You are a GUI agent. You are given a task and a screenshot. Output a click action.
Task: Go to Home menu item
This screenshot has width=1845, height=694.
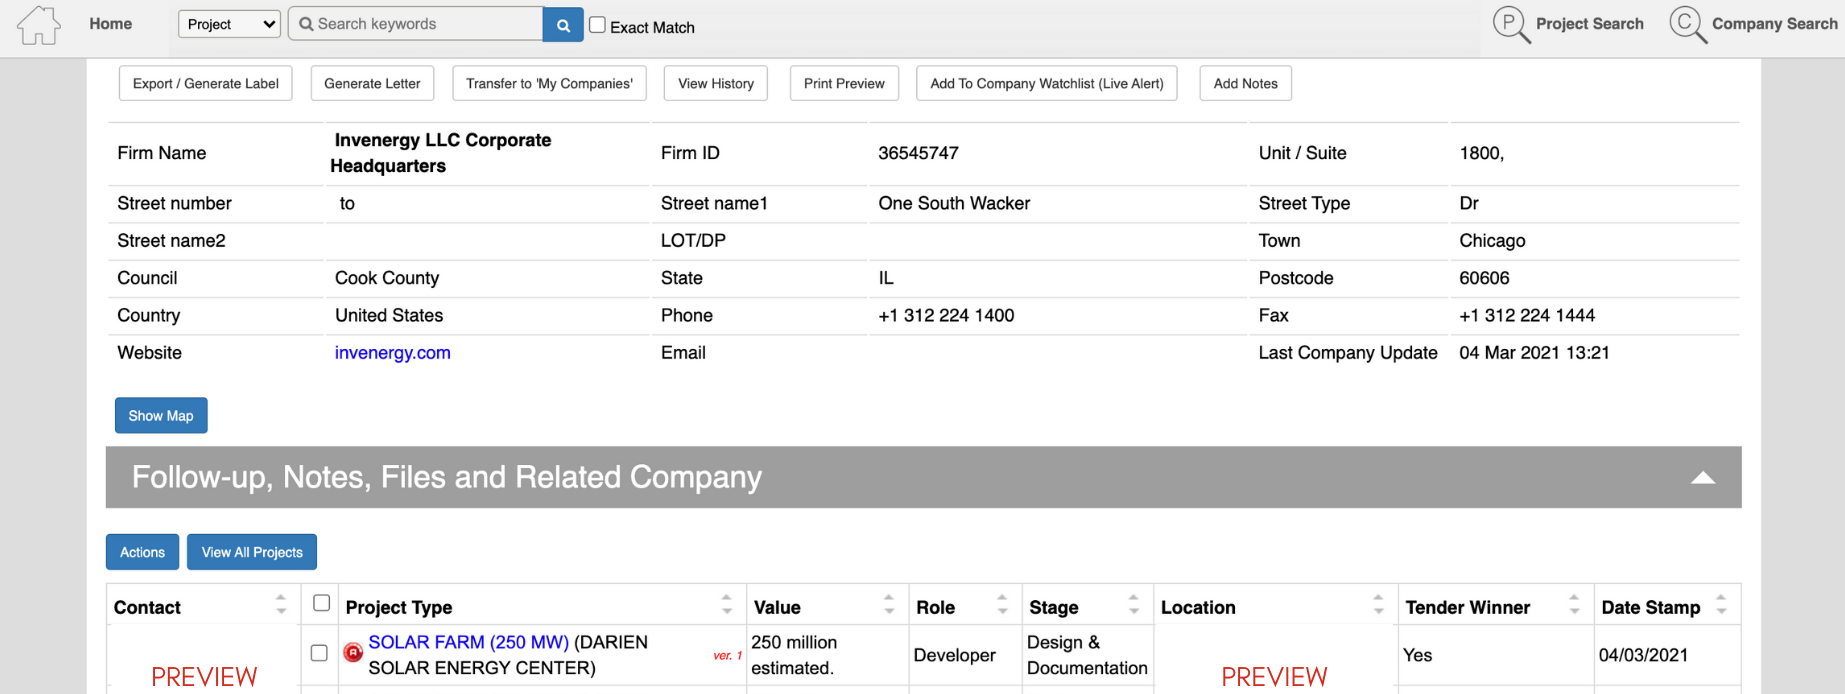click(110, 24)
